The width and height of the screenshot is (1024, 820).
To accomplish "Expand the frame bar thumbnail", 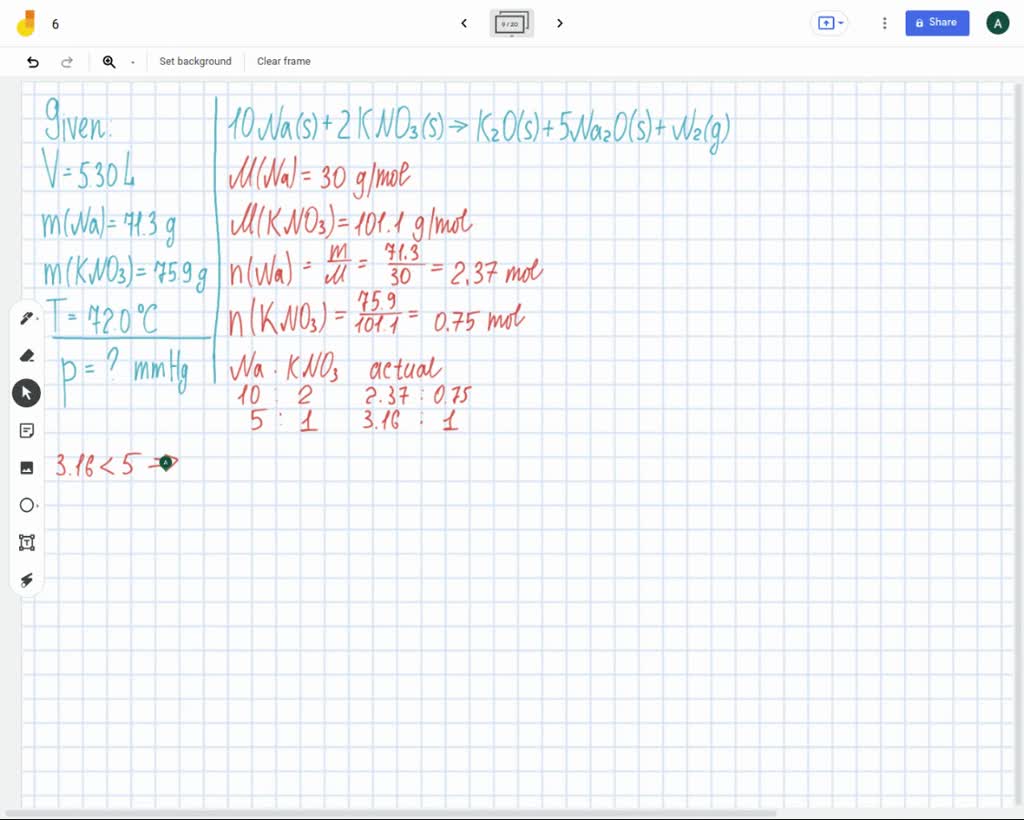I will (x=511, y=24).
